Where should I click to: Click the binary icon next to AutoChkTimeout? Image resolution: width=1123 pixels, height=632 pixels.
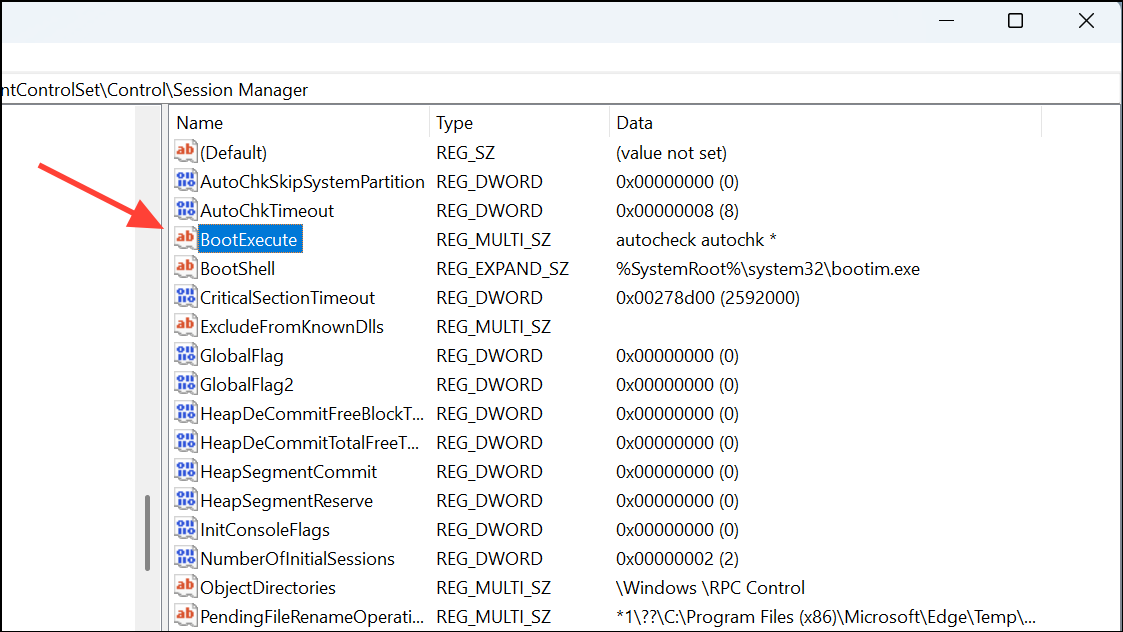coord(185,210)
